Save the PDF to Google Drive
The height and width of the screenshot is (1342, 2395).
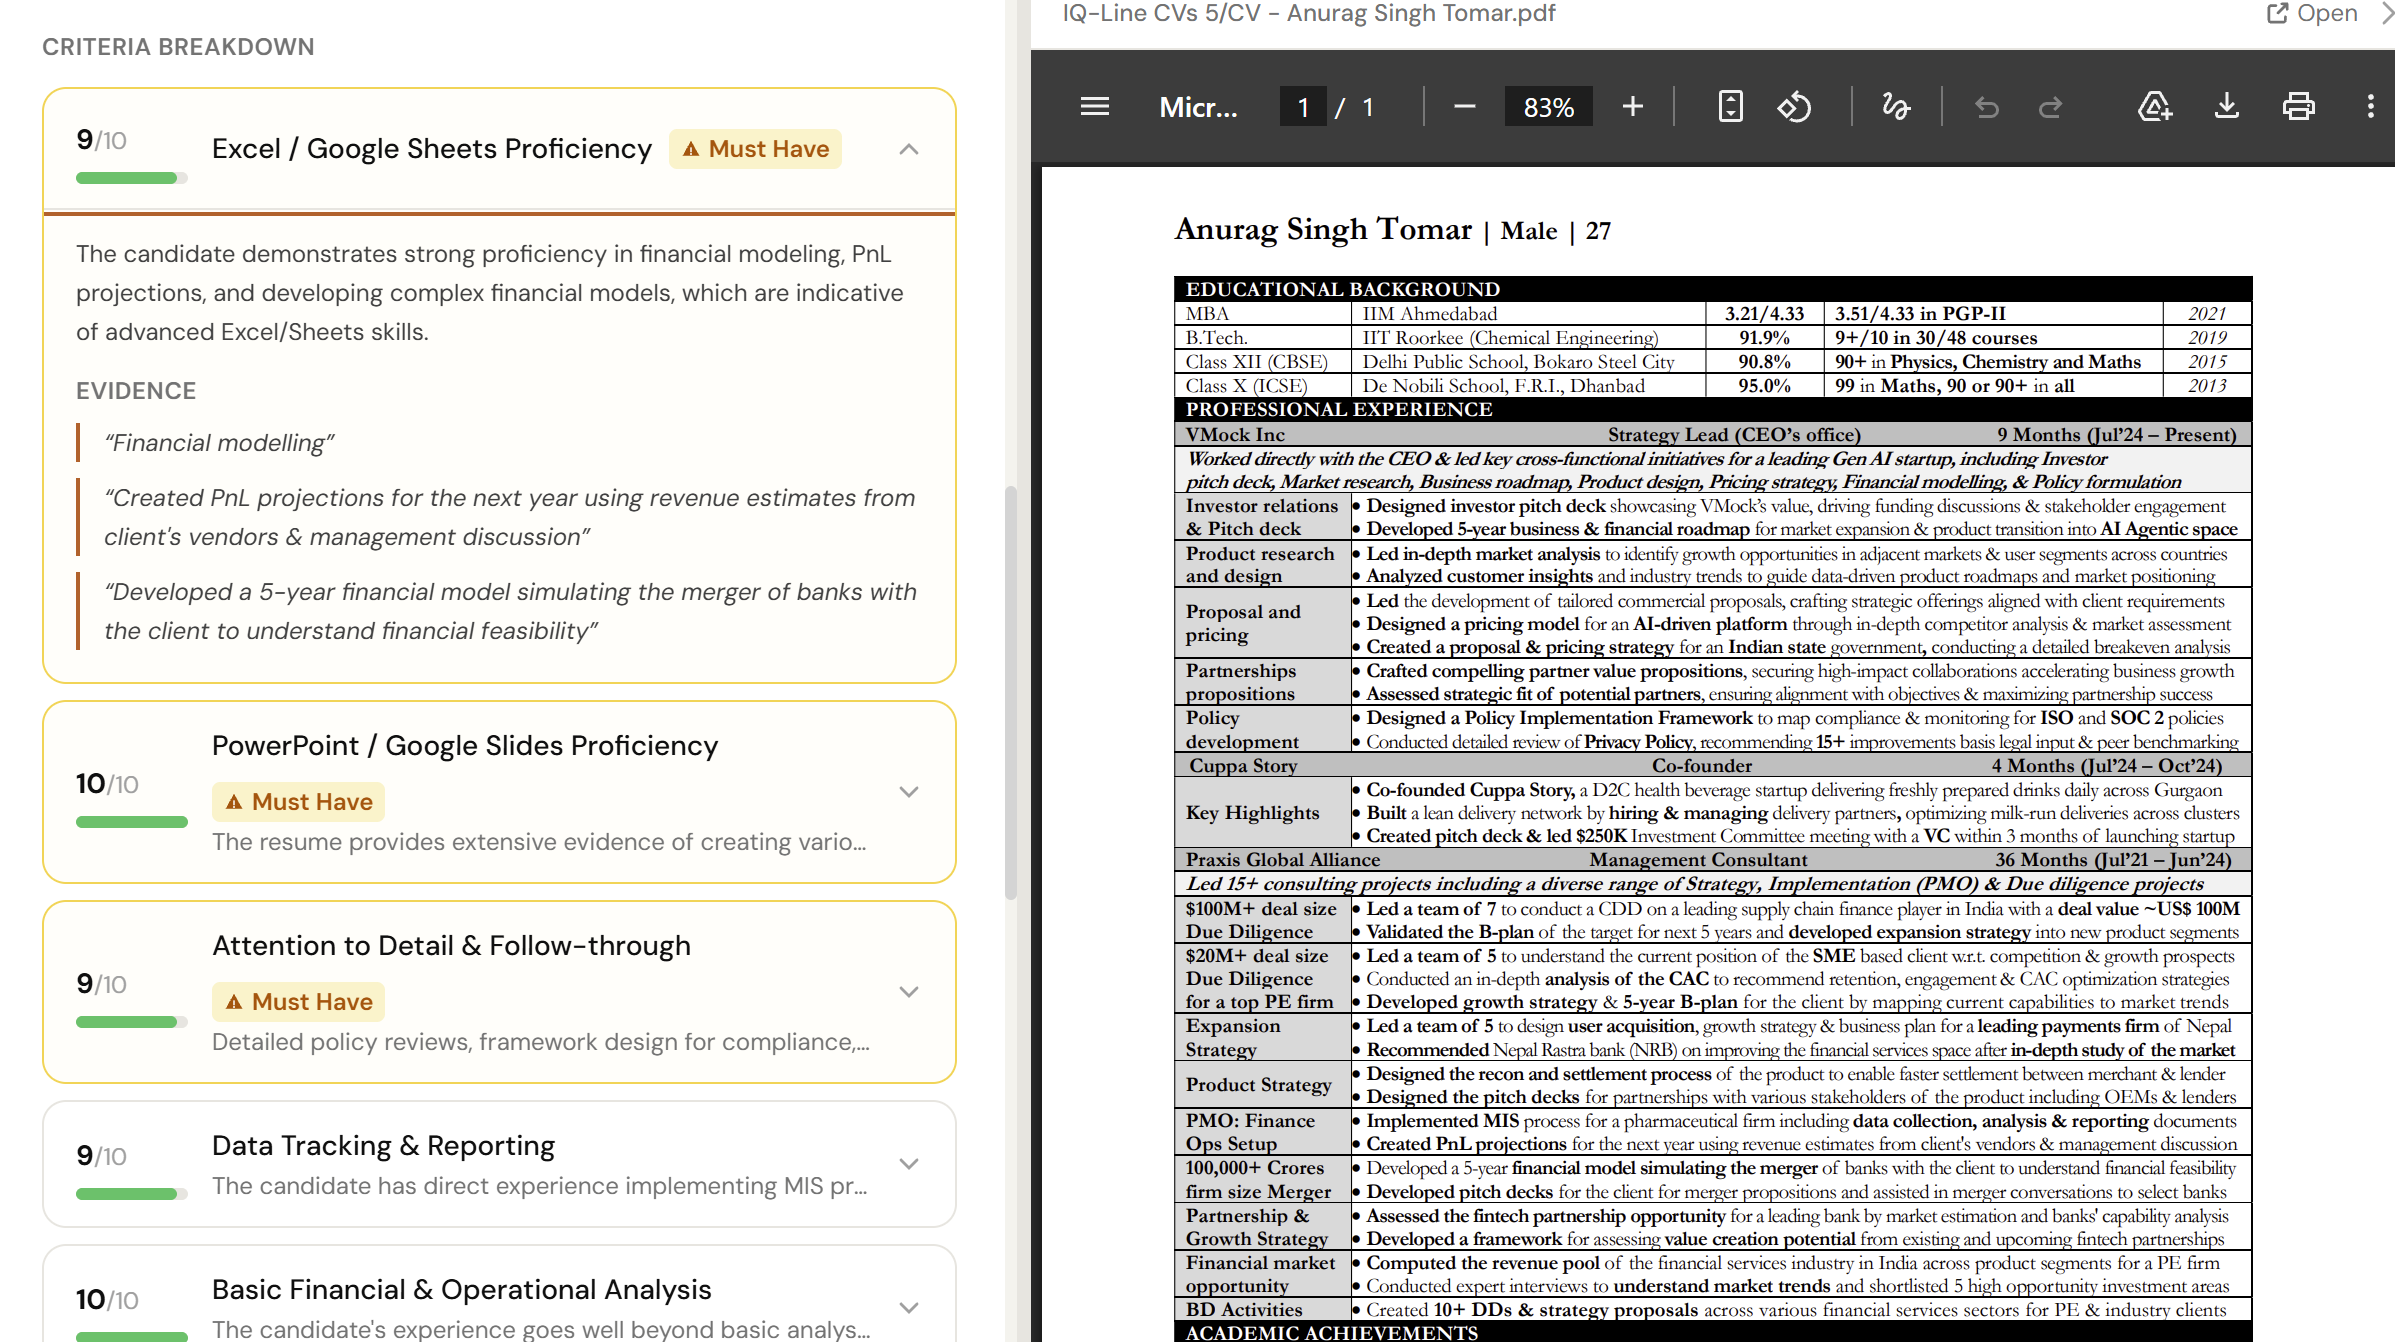click(2155, 107)
